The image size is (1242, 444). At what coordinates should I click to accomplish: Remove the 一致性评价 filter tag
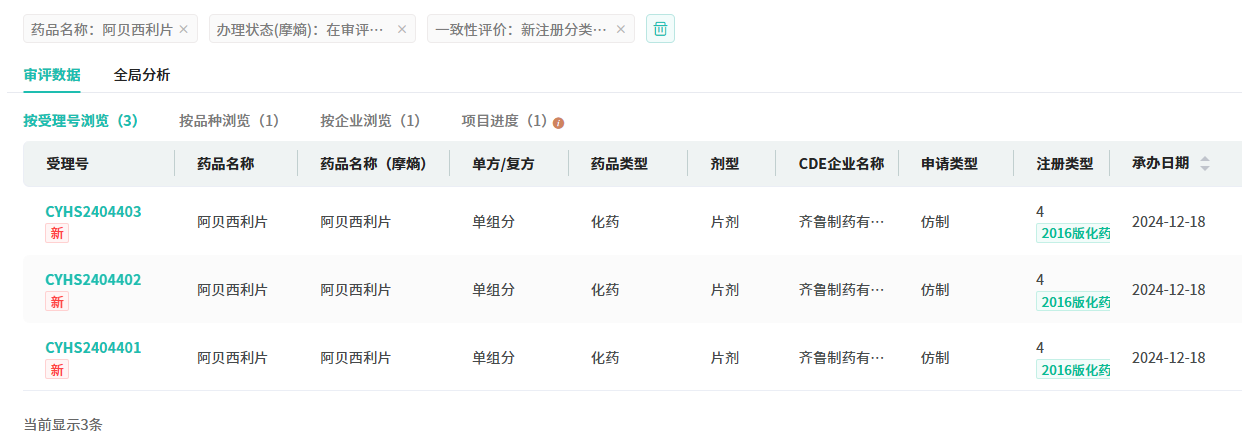pyautogui.click(x=620, y=29)
